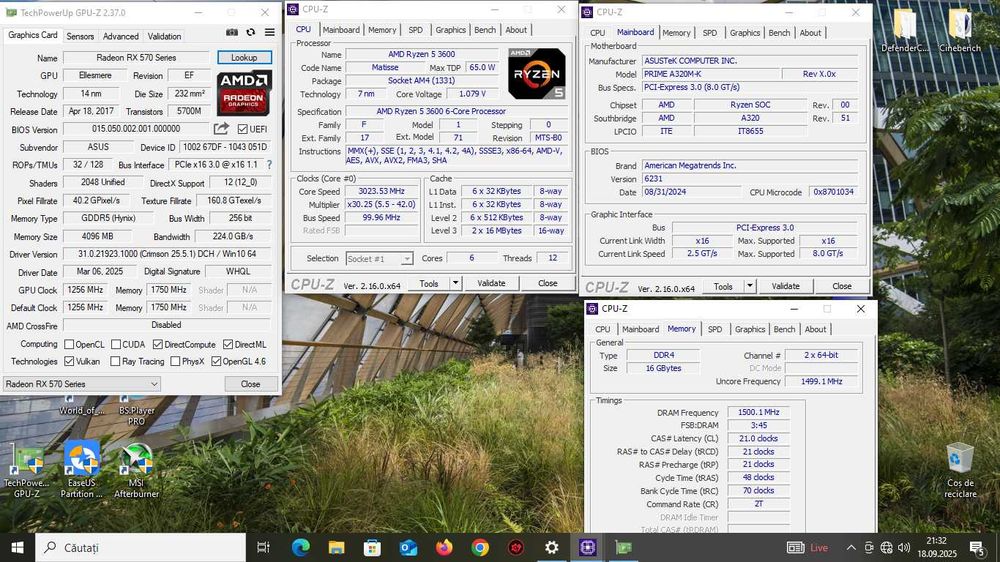Switch to GPU-Z on the taskbar

[623, 547]
